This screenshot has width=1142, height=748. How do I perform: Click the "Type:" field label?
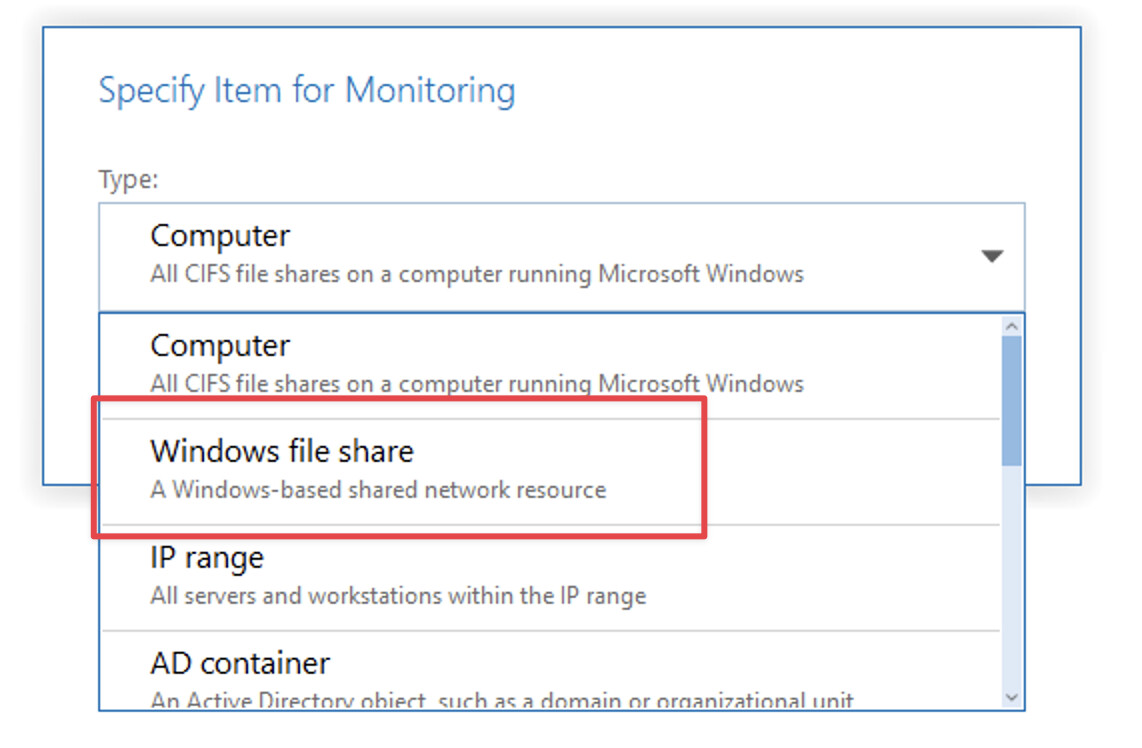click(x=128, y=180)
